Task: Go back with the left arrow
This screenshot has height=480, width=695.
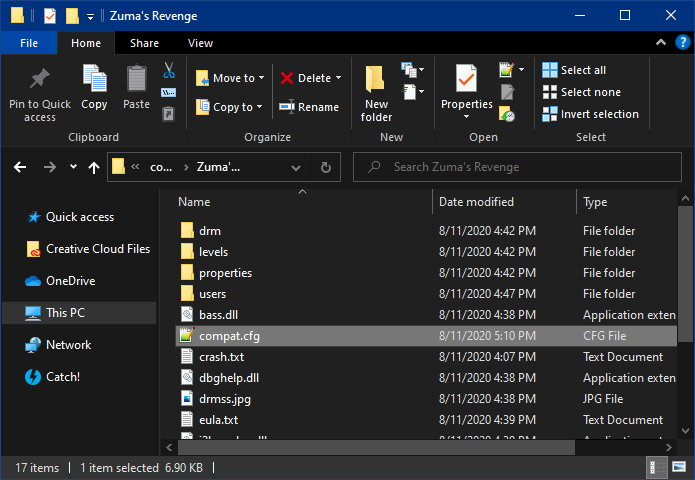Action: click(20, 167)
